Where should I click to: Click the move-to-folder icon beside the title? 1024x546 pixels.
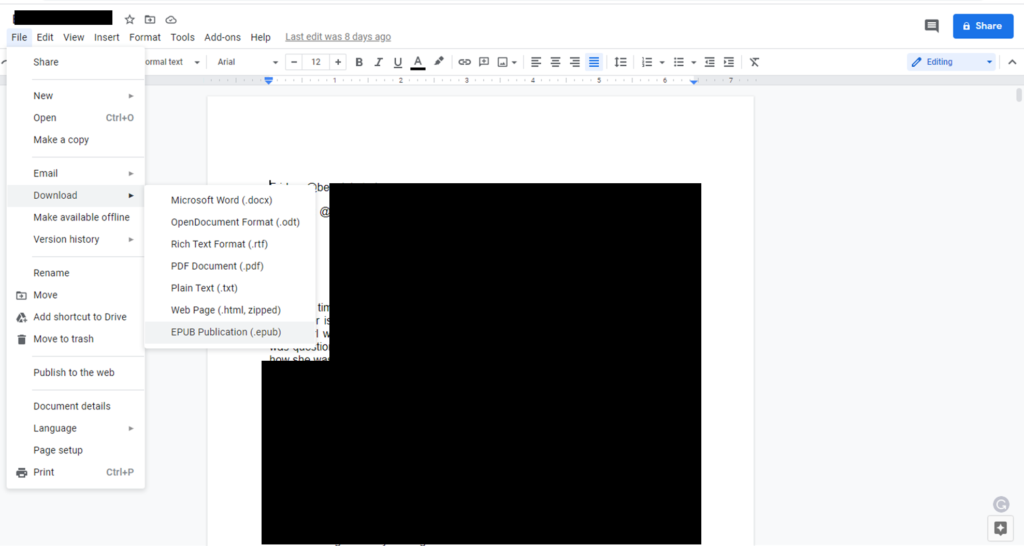(x=150, y=20)
